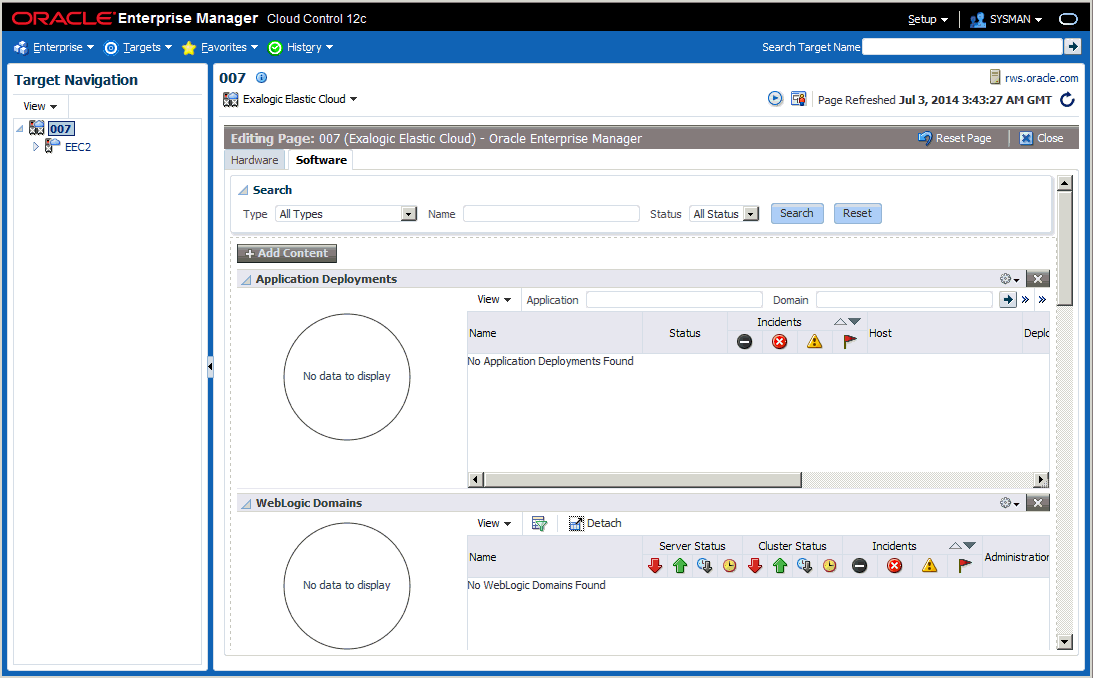Open the SYSMAN user menu

point(1006,20)
